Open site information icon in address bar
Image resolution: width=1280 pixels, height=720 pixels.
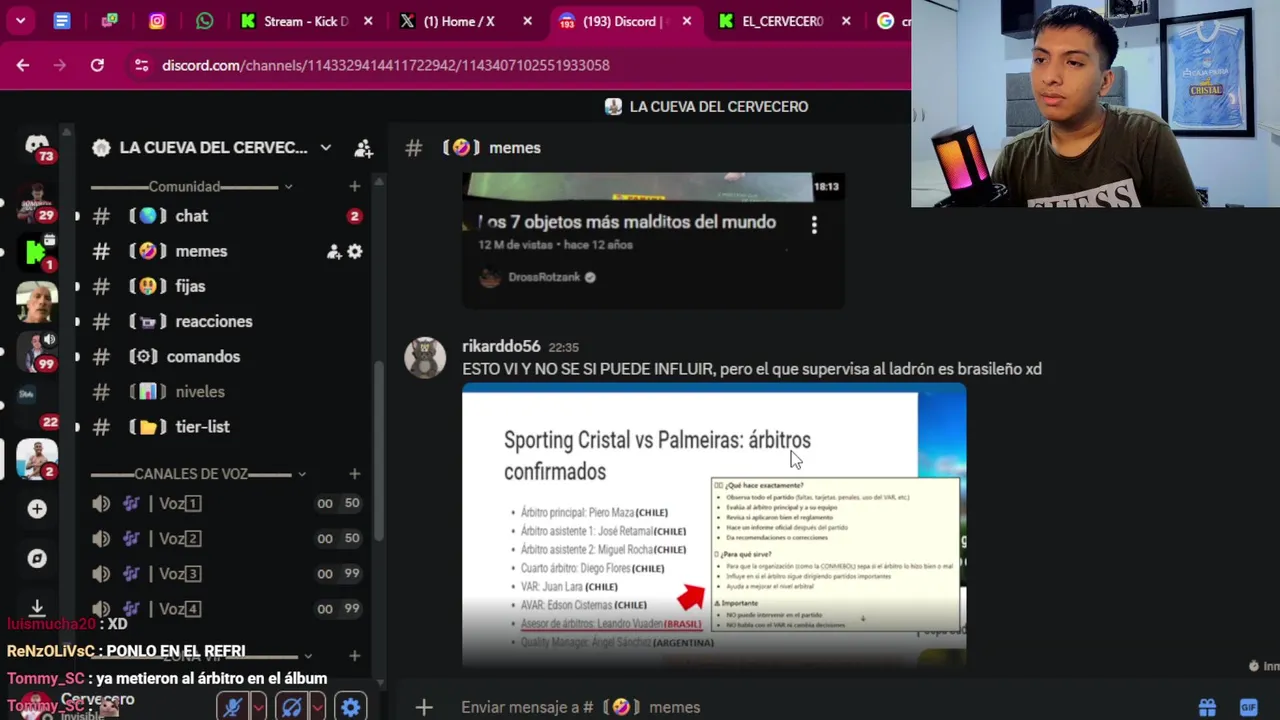point(141,65)
